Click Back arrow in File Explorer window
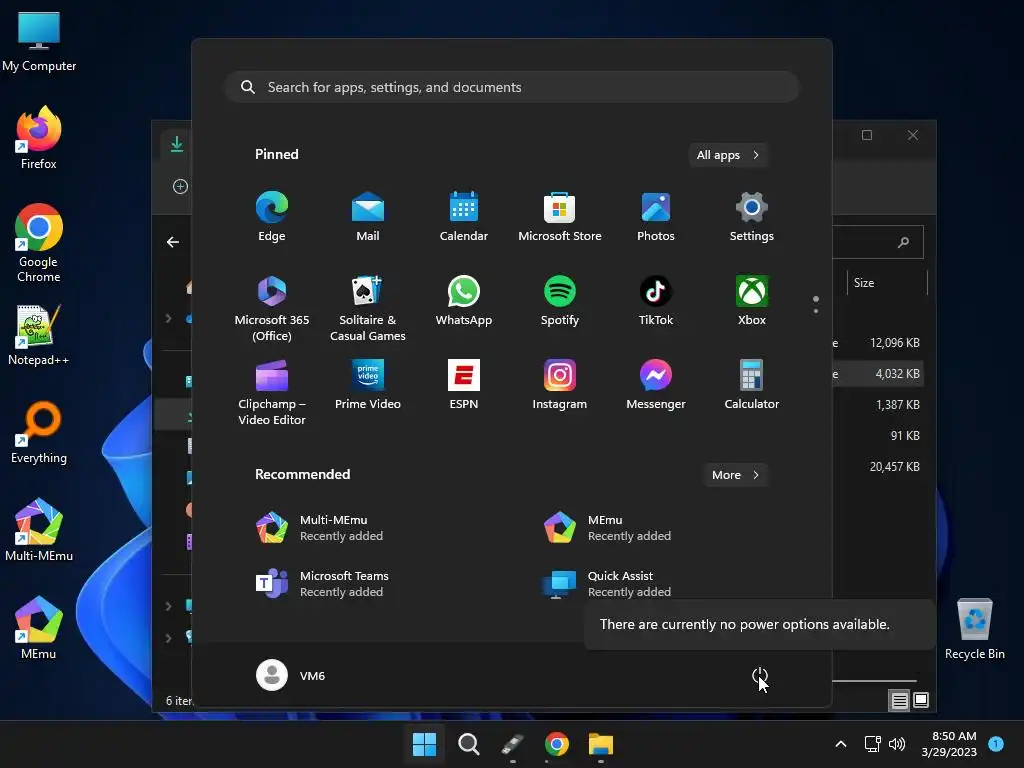 172,242
